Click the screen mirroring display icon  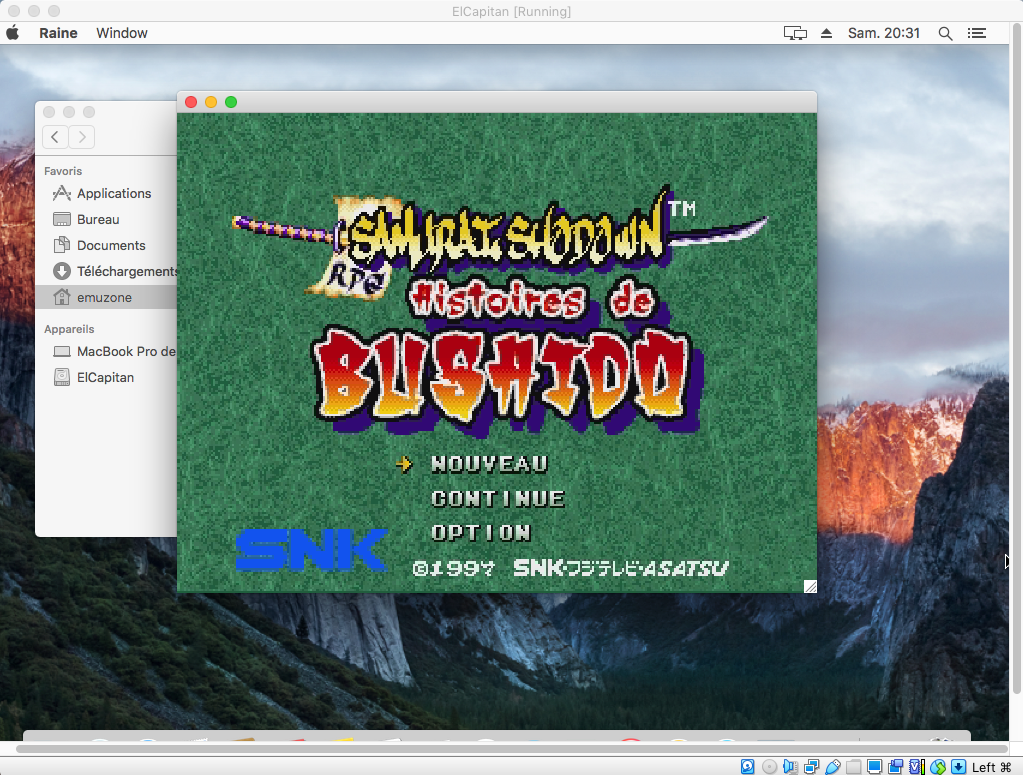point(795,33)
